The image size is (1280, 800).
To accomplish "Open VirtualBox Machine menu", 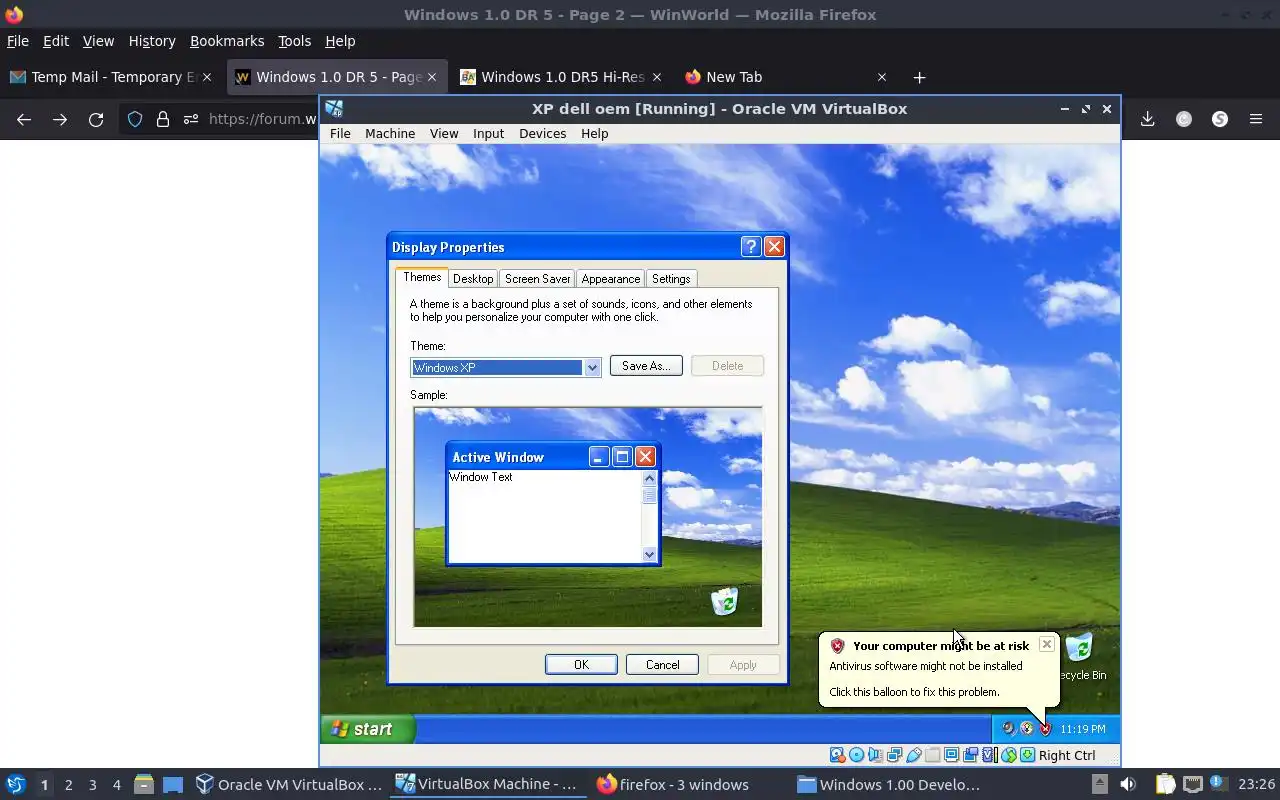I will coord(390,133).
